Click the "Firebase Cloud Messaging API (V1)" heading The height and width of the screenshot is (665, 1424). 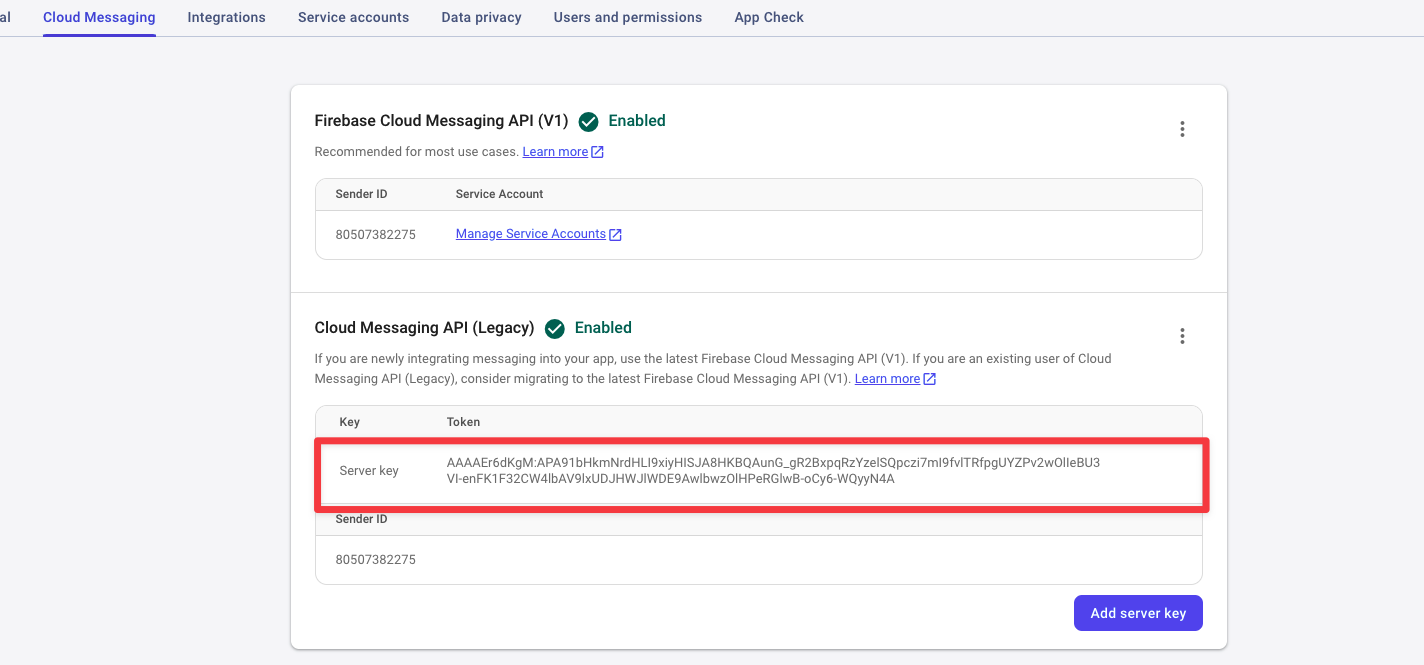(x=441, y=121)
